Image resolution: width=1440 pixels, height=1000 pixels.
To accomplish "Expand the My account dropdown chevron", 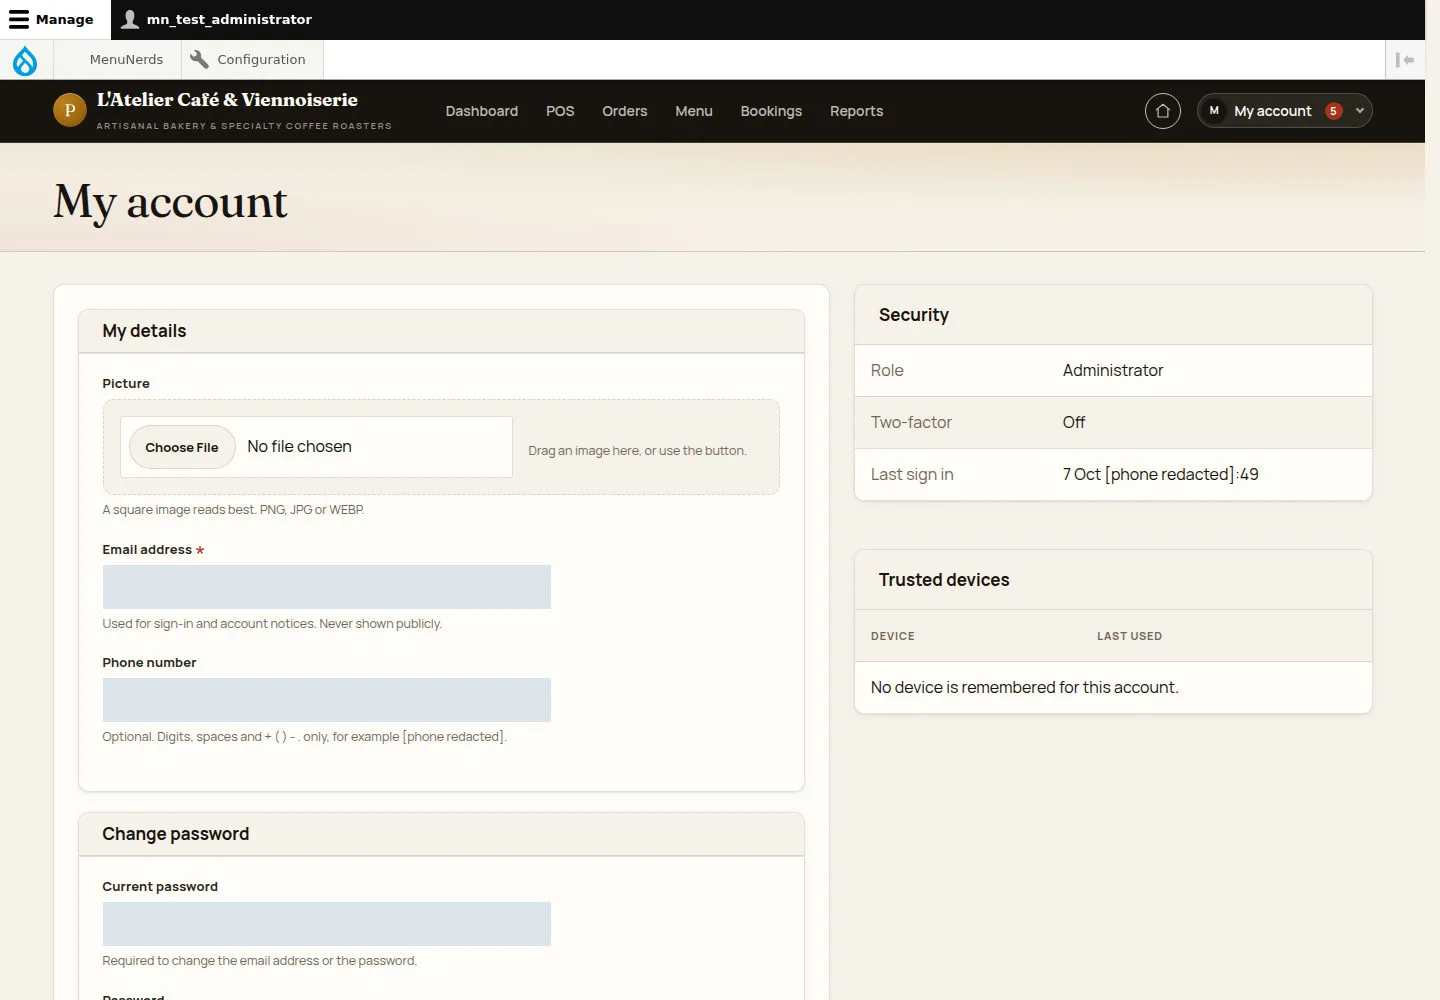I will point(1359,111).
